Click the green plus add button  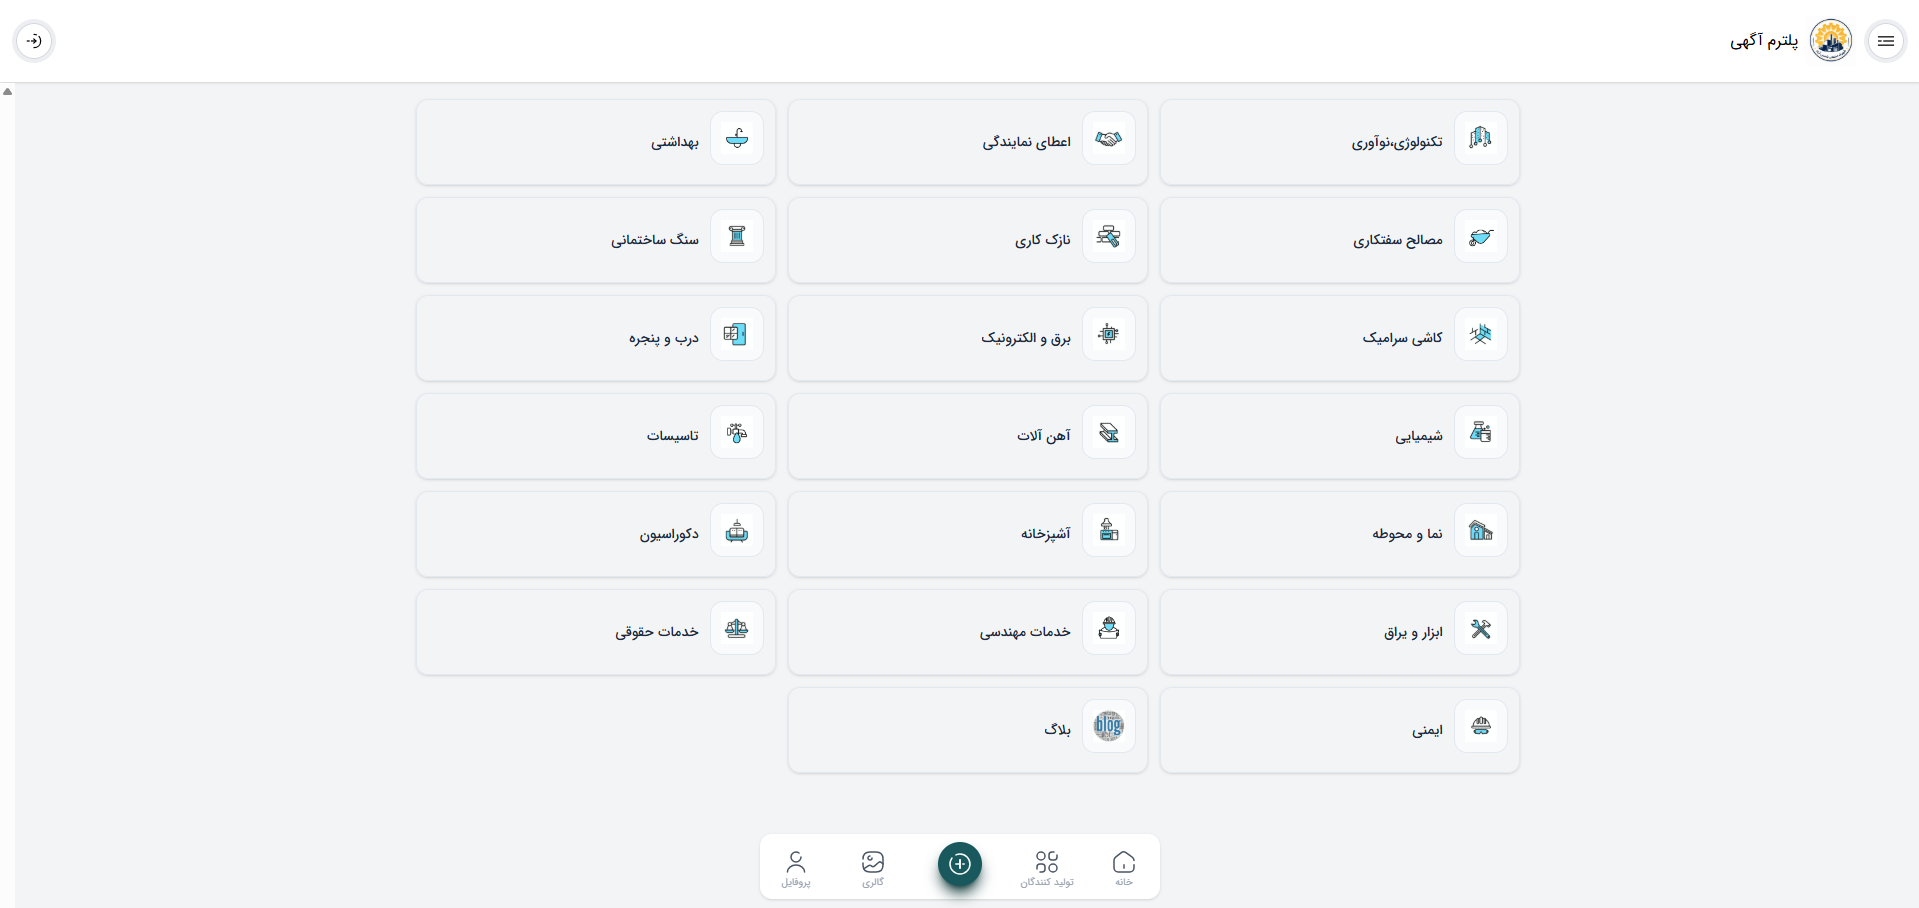[x=960, y=864]
